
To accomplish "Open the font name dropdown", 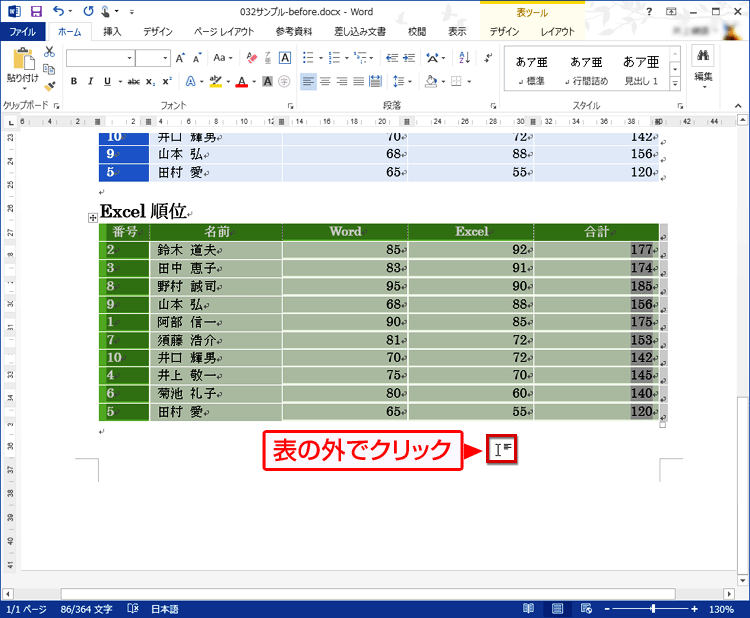I will pyautogui.click(x=129, y=58).
